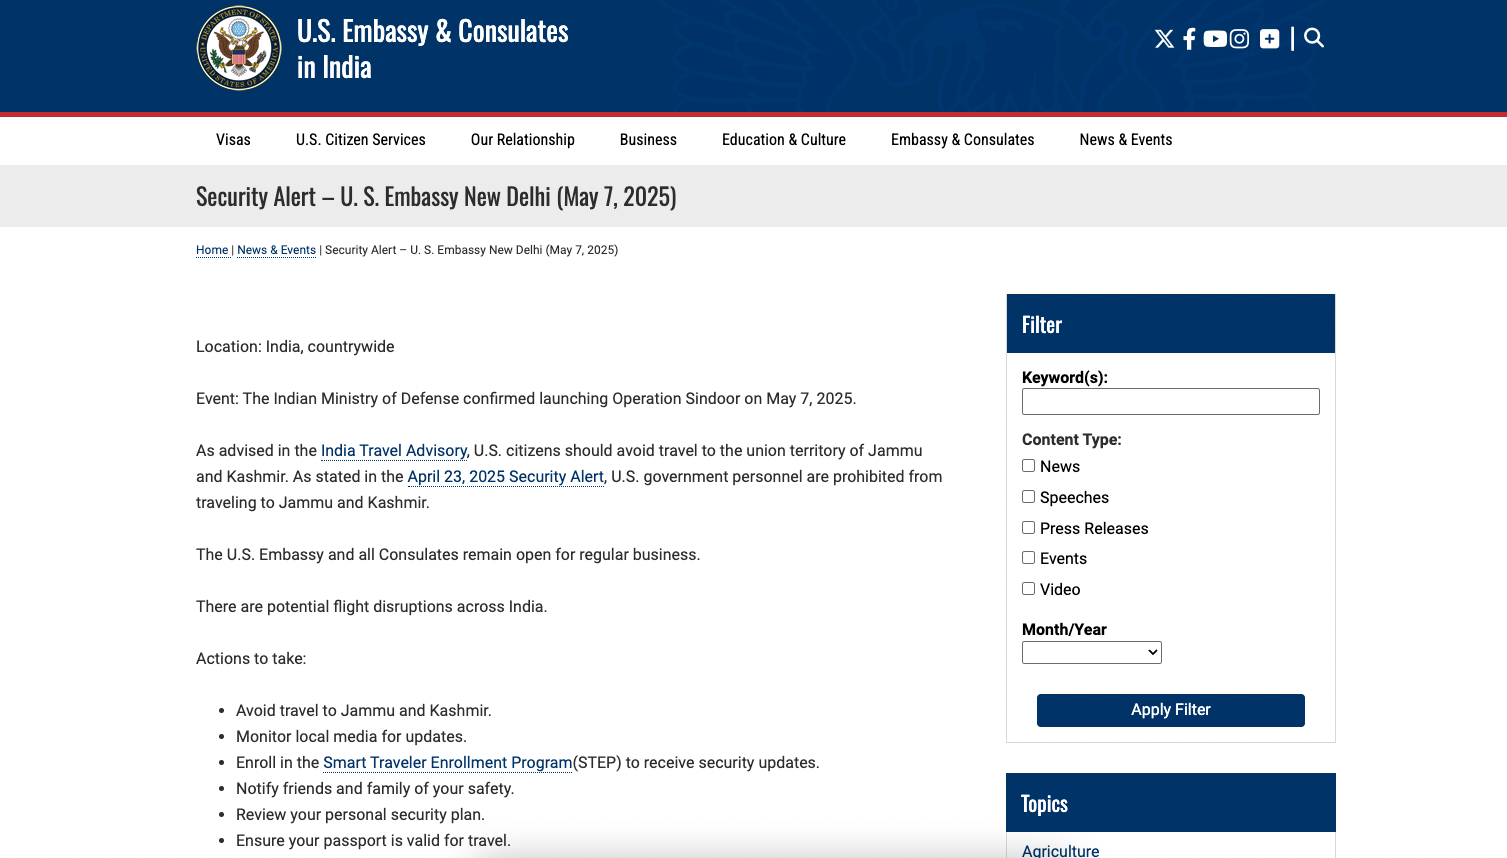Image resolution: width=1507 pixels, height=858 pixels.
Task: Open the Business menu
Action: [x=648, y=140]
